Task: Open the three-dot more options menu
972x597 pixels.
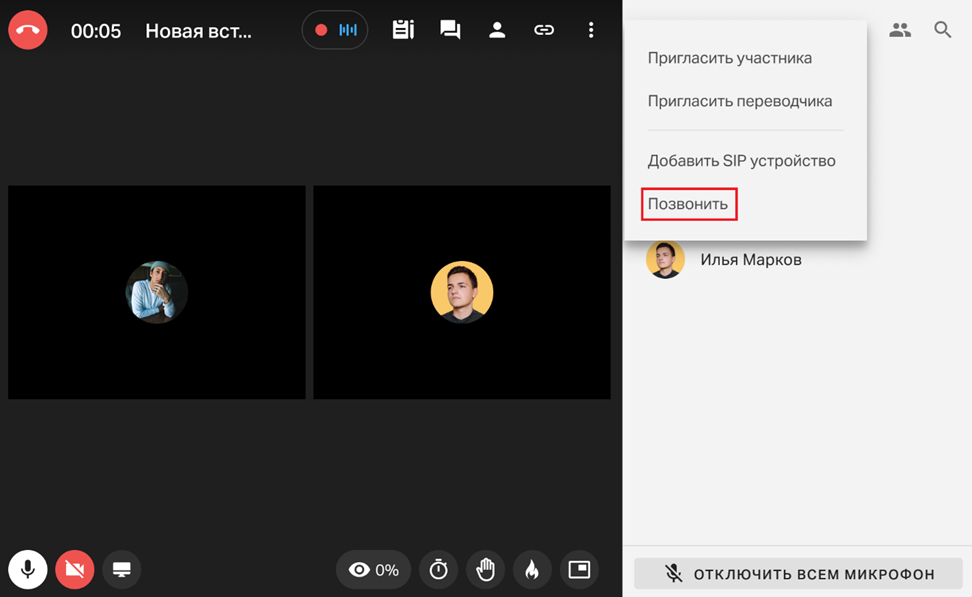Action: click(591, 30)
